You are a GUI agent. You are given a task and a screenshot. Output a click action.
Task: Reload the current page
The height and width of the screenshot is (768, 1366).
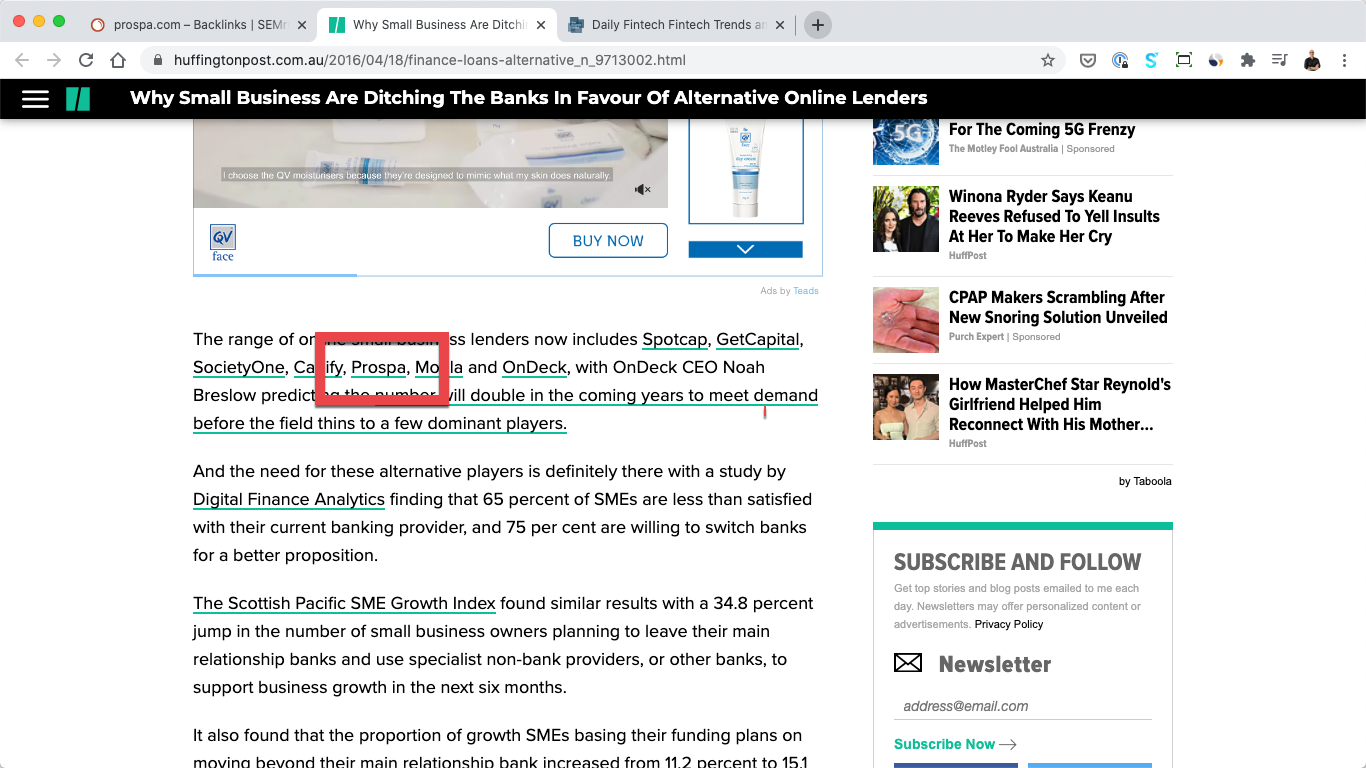pyautogui.click(x=86, y=60)
